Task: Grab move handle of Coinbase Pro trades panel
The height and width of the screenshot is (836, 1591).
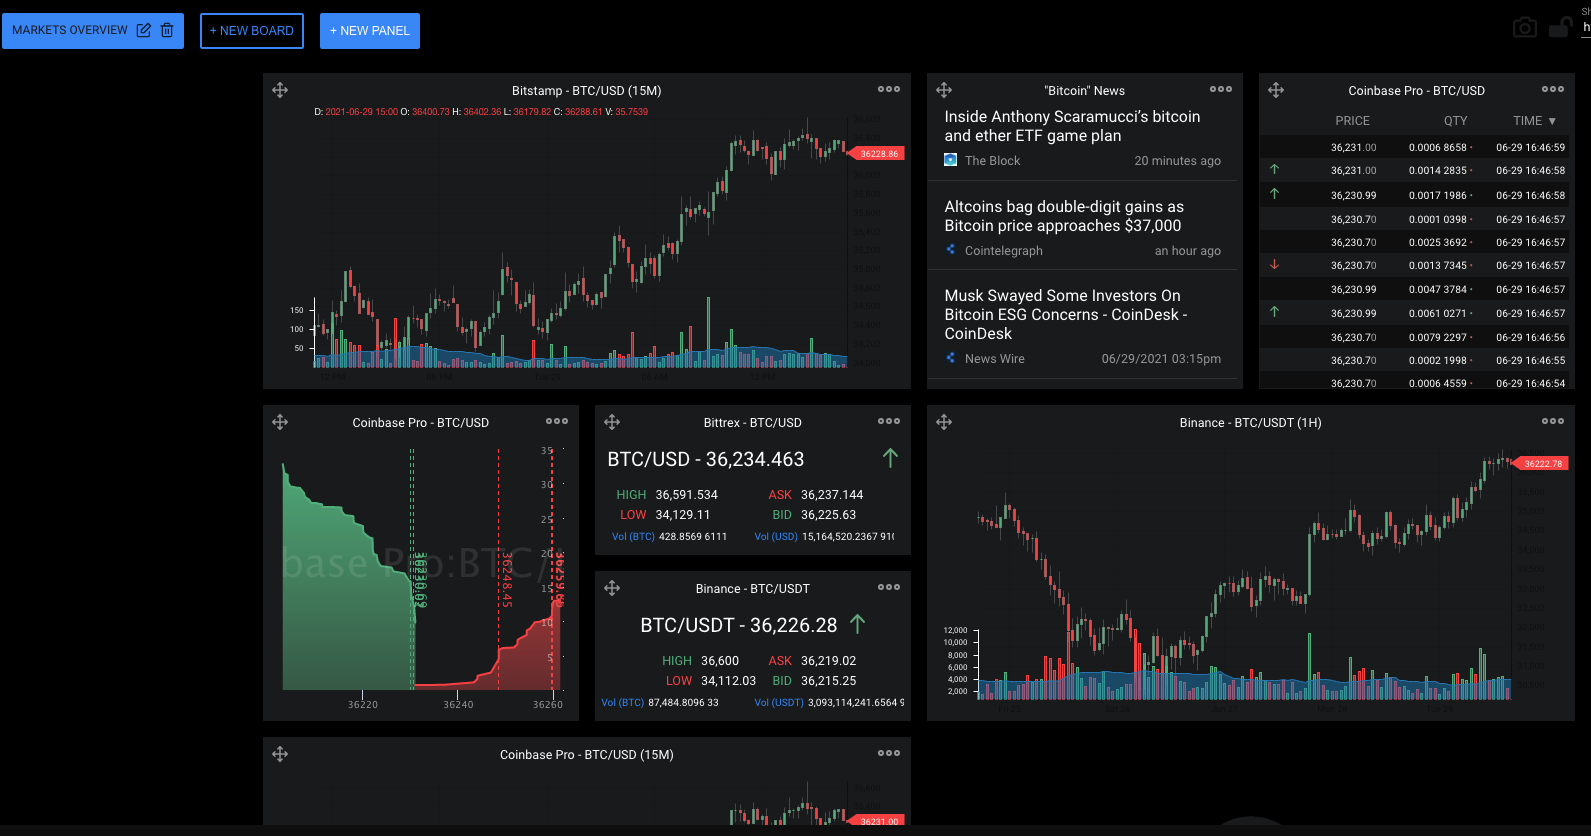Action: coord(1276,90)
